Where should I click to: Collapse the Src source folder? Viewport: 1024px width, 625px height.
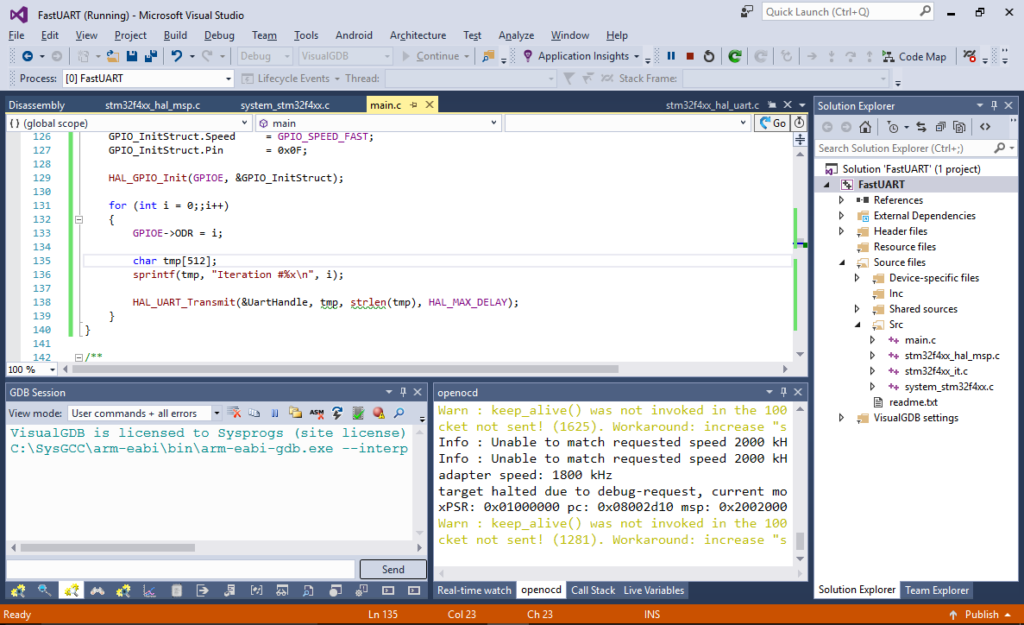[857, 324]
